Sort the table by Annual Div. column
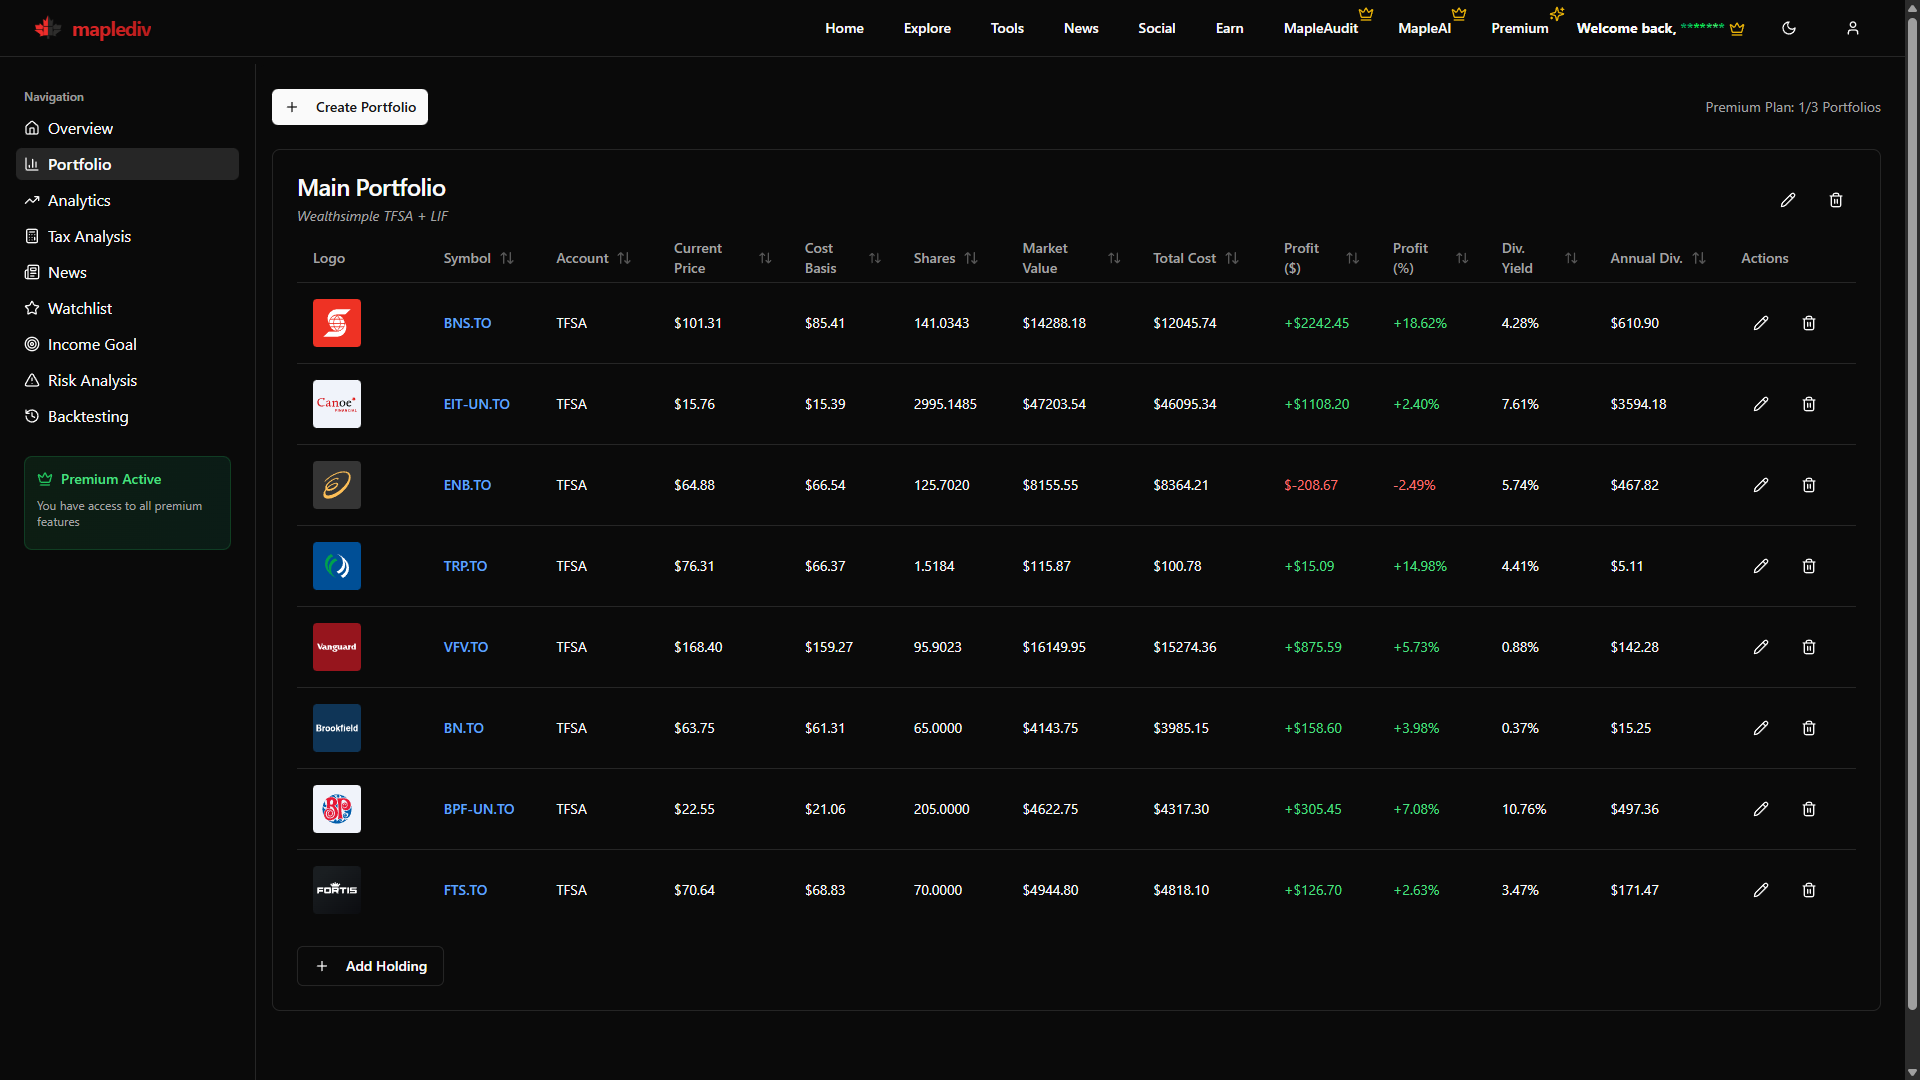This screenshot has width=1920, height=1080. (x=1699, y=258)
